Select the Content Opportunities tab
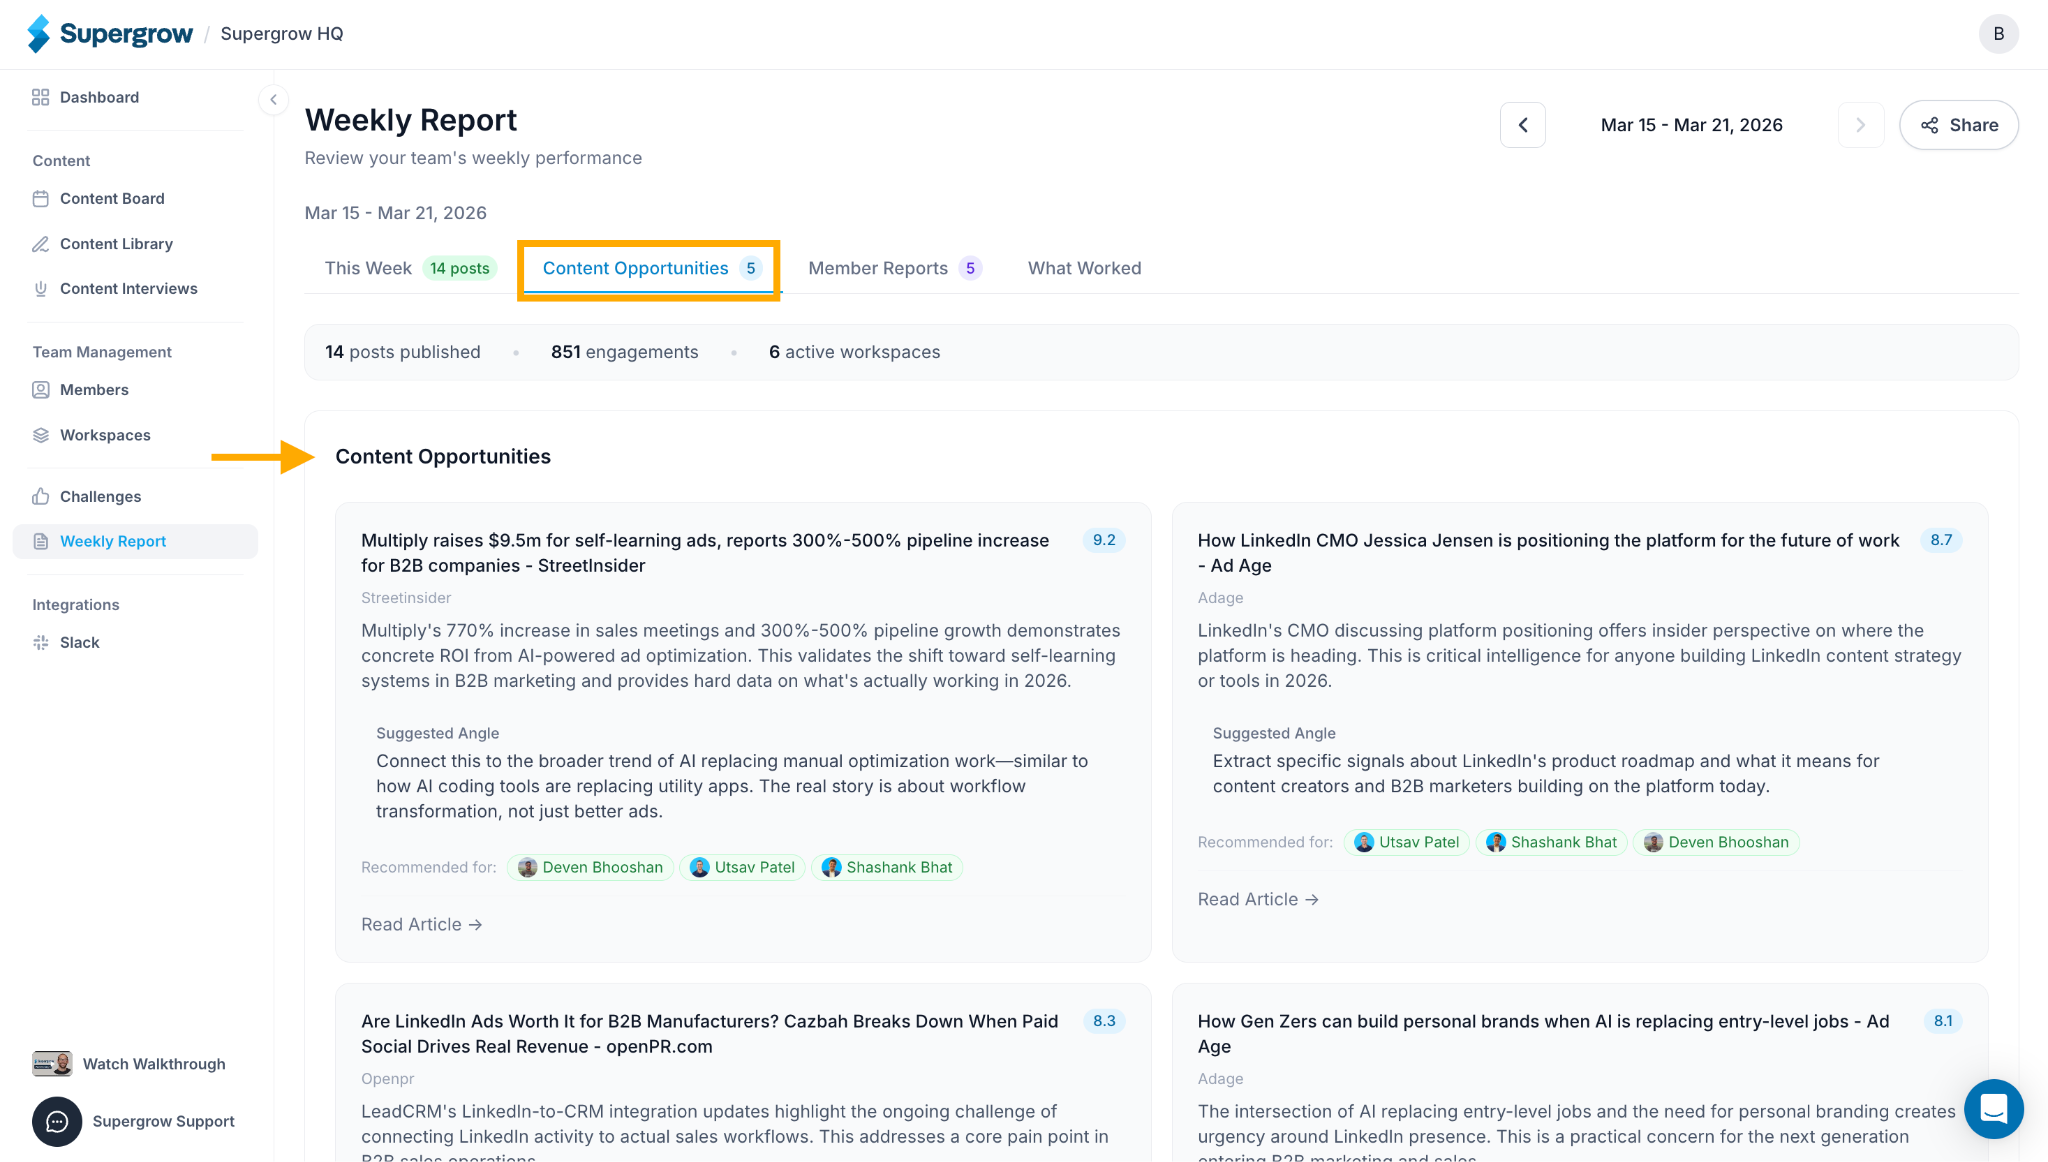Screen dimensions: 2048x1162 (x=650, y=268)
